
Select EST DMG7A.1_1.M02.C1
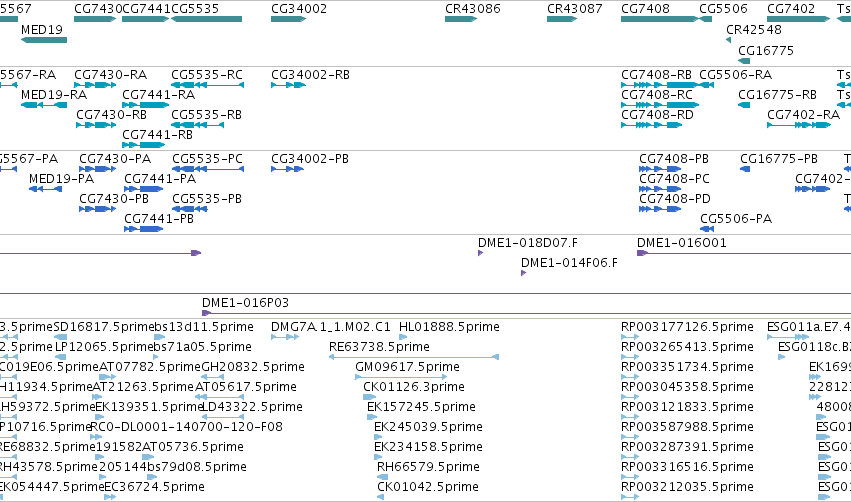point(285,337)
